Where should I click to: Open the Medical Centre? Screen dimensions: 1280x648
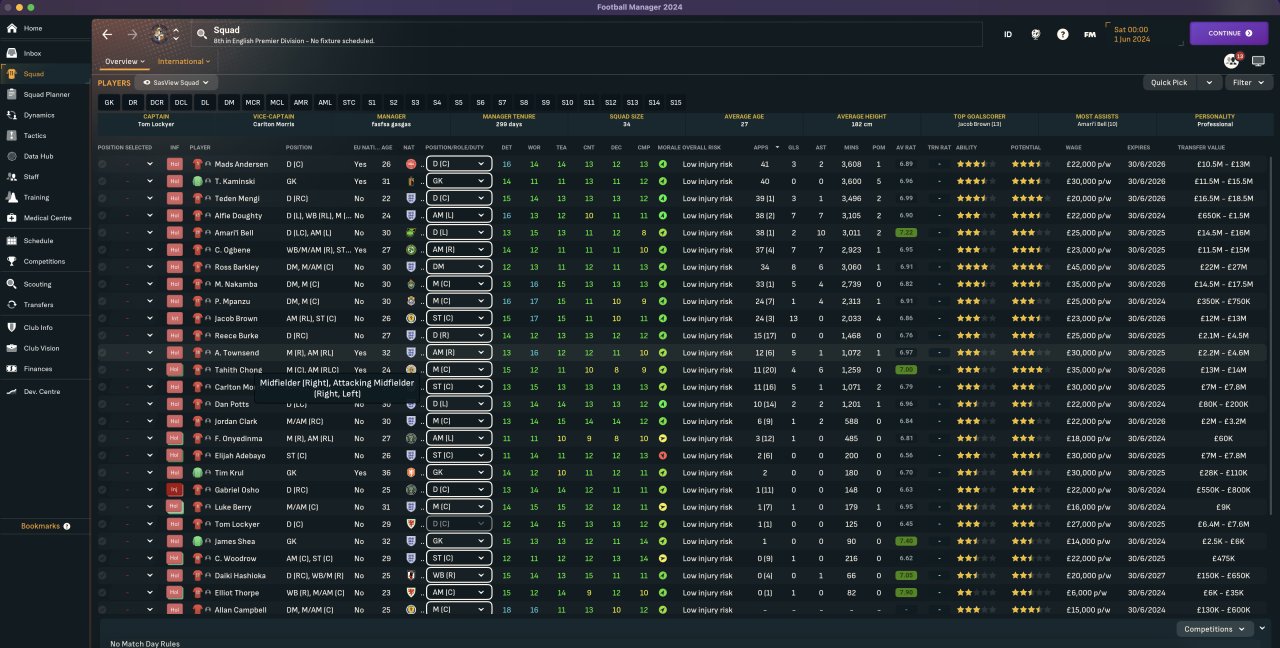point(47,217)
